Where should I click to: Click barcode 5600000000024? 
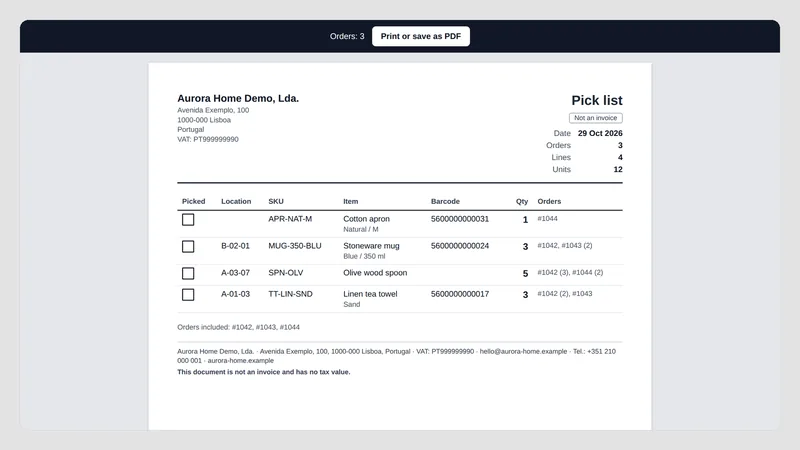pyautogui.click(x=460, y=246)
